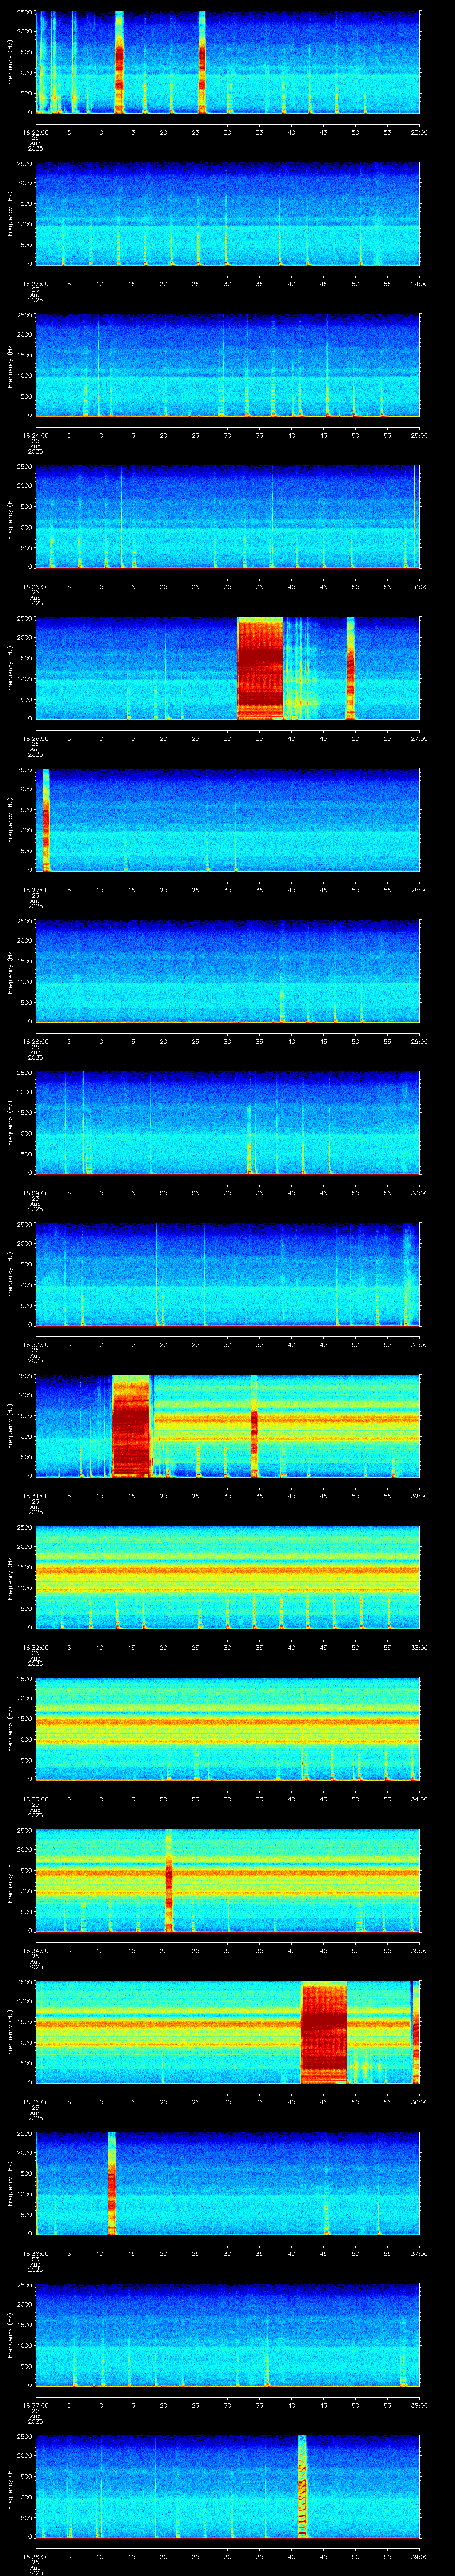The image size is (455, 2576).
Task: Select the spectrogram panel starting at 18:24:00
Action: click(228, 365)
